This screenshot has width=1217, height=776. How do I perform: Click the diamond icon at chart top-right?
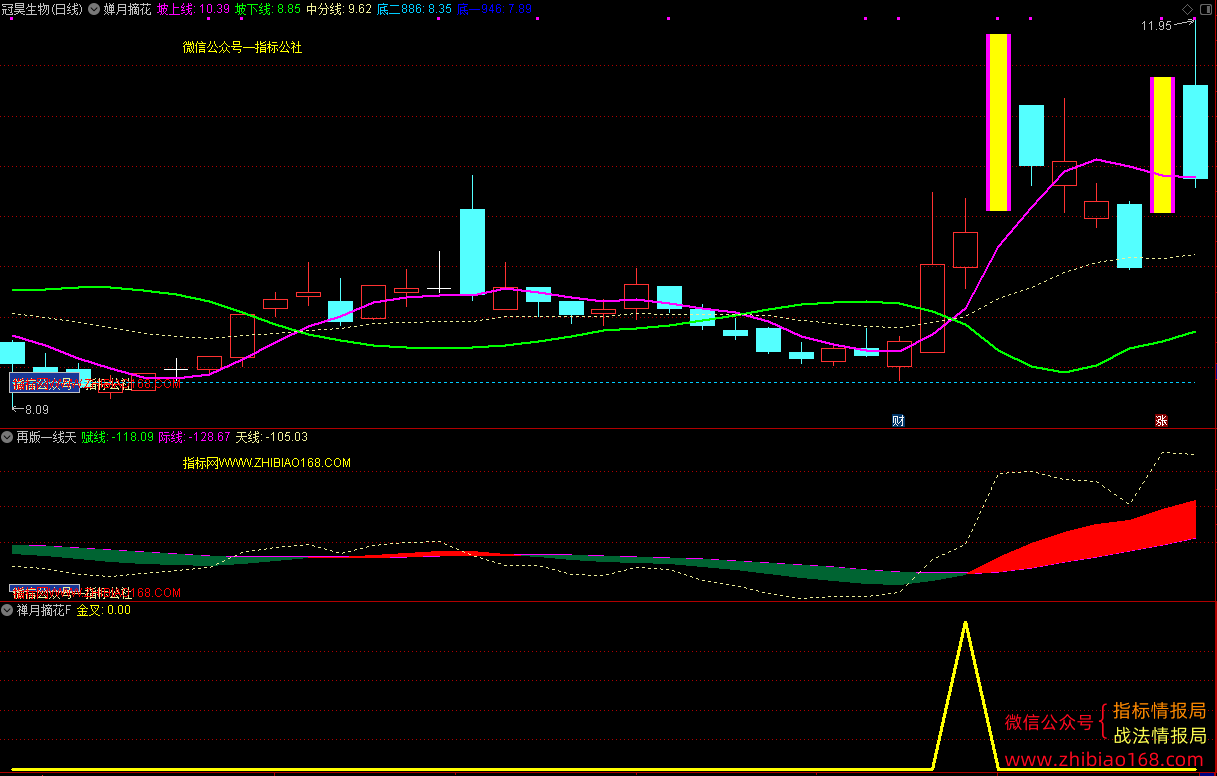coord(1188,8)
